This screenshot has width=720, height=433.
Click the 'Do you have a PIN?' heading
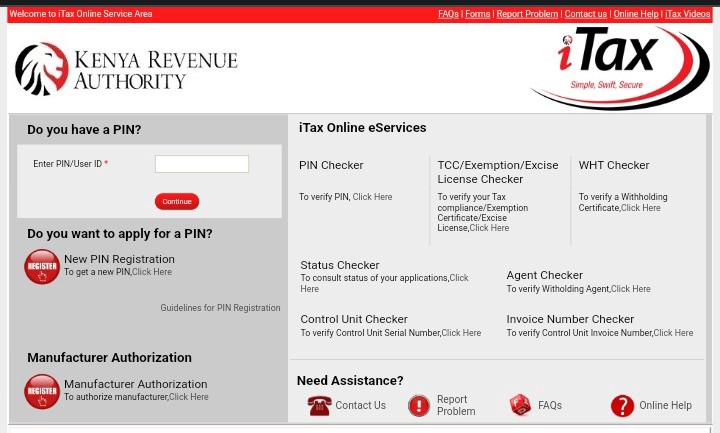coord(84,130)
